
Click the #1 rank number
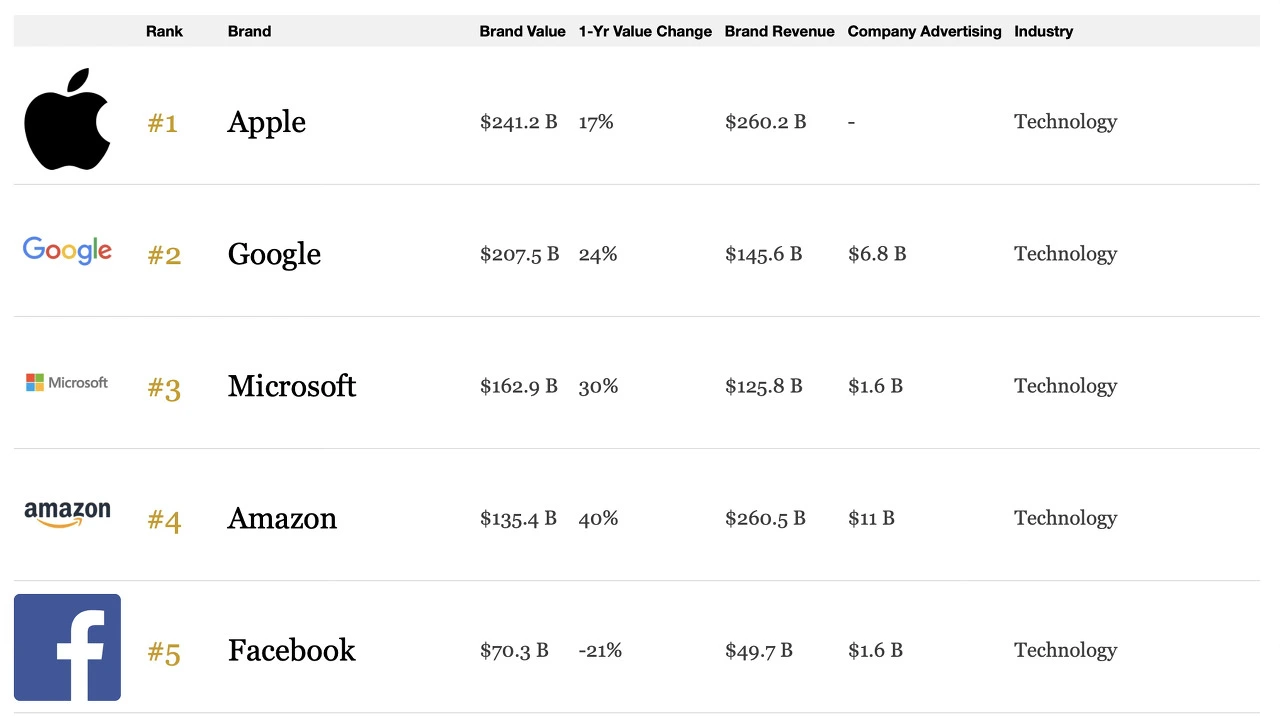tap(163, 123)
